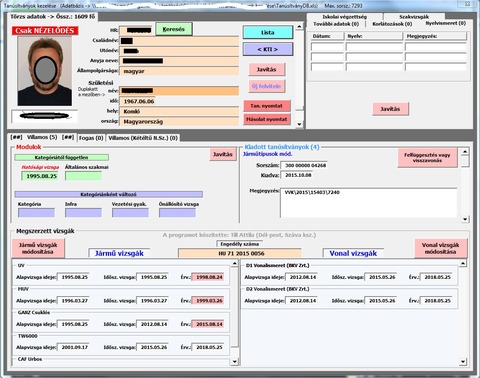The height and width of the screenshot is (378, 480).
Task: Click scroll-down arrow of Vonal vizsgák list
Action: pyautogui.click(x=463, y=362)
